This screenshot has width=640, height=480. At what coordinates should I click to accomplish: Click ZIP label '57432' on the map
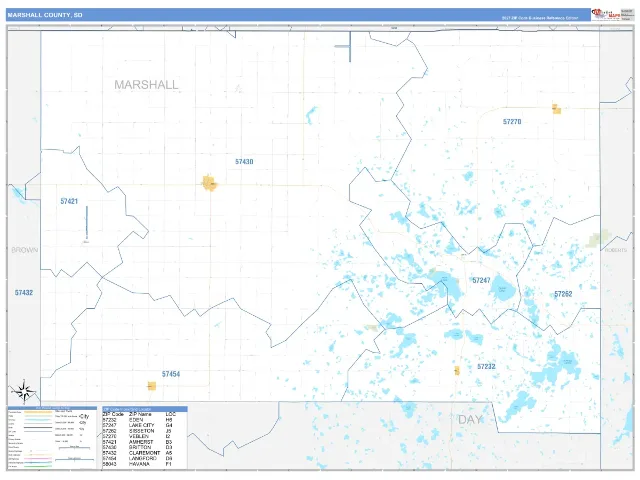point(24,293)
